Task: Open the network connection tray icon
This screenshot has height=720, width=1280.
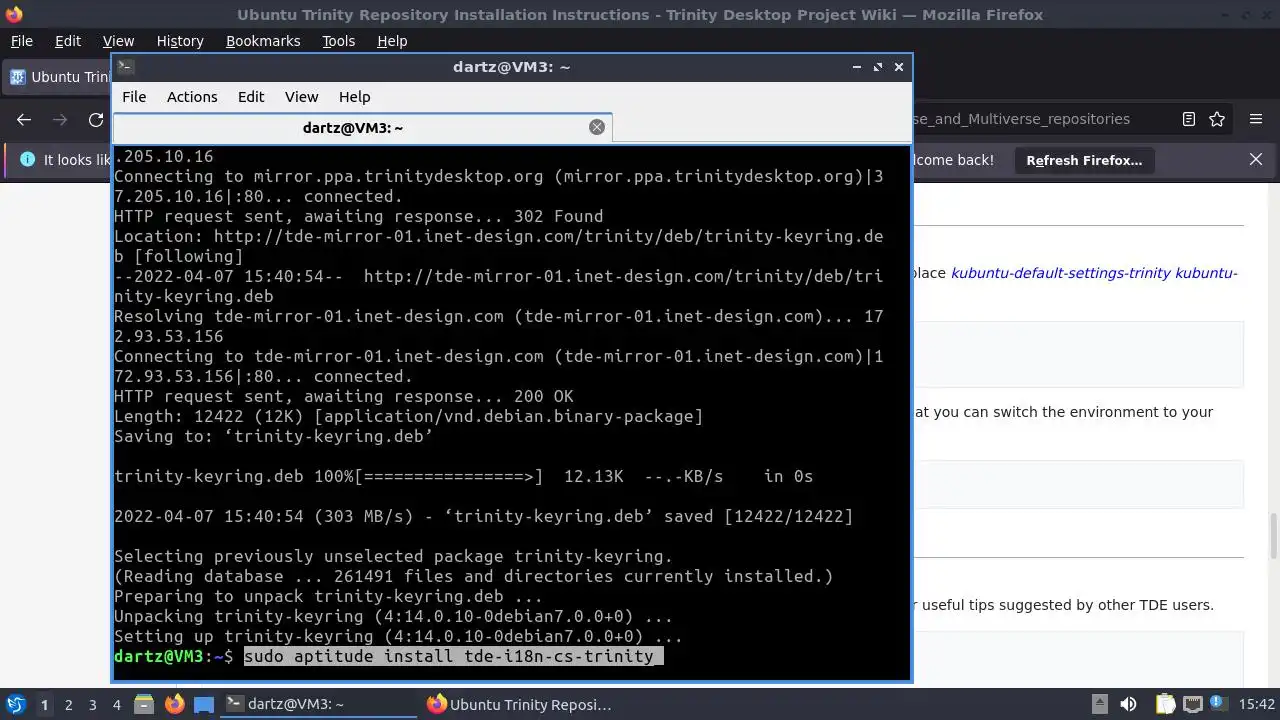Action: [1192, 704]
